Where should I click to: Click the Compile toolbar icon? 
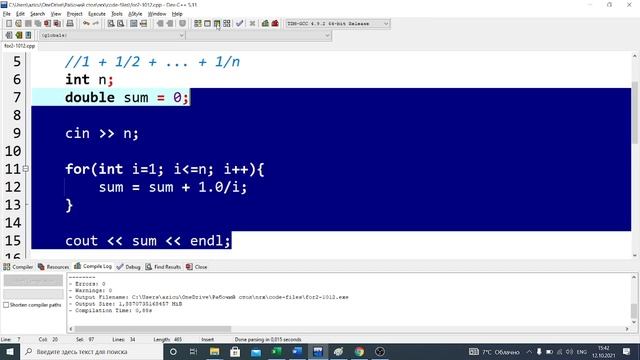click(198, 24)
